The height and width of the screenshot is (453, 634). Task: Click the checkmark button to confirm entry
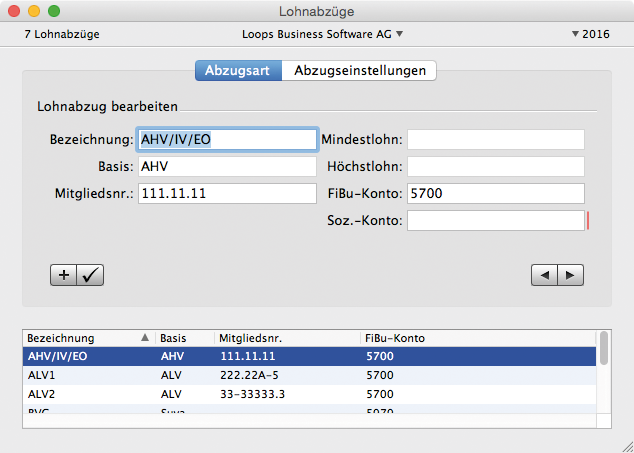click(x=90, y=275)
